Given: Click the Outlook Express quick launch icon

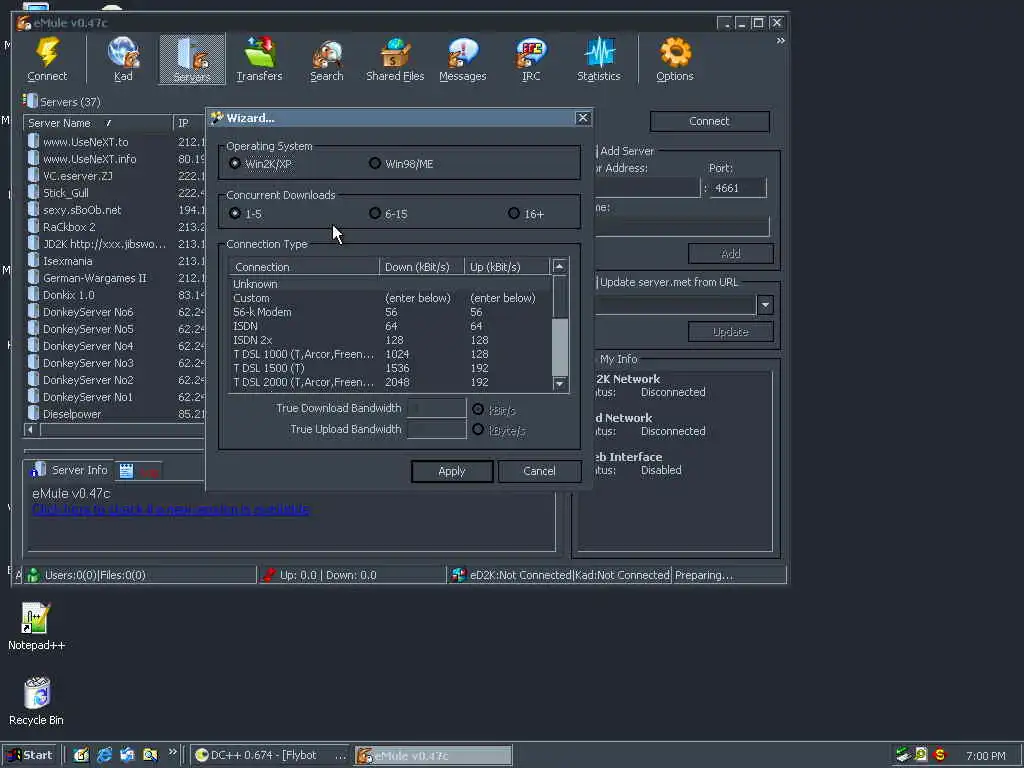Looking at the screenshot, I should coord(127,755).
